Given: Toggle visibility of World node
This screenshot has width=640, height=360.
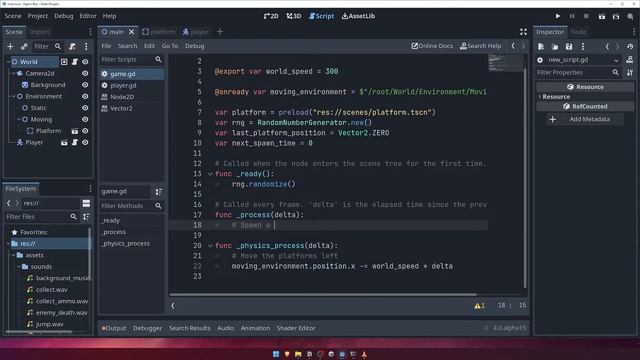Looking at the screenshot, I should (85, 62).
